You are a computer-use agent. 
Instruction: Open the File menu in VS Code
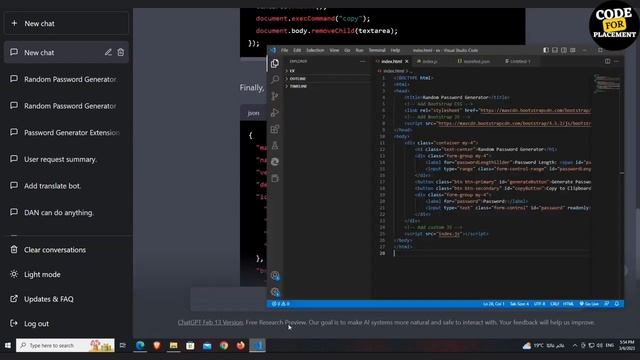[284, 50]
